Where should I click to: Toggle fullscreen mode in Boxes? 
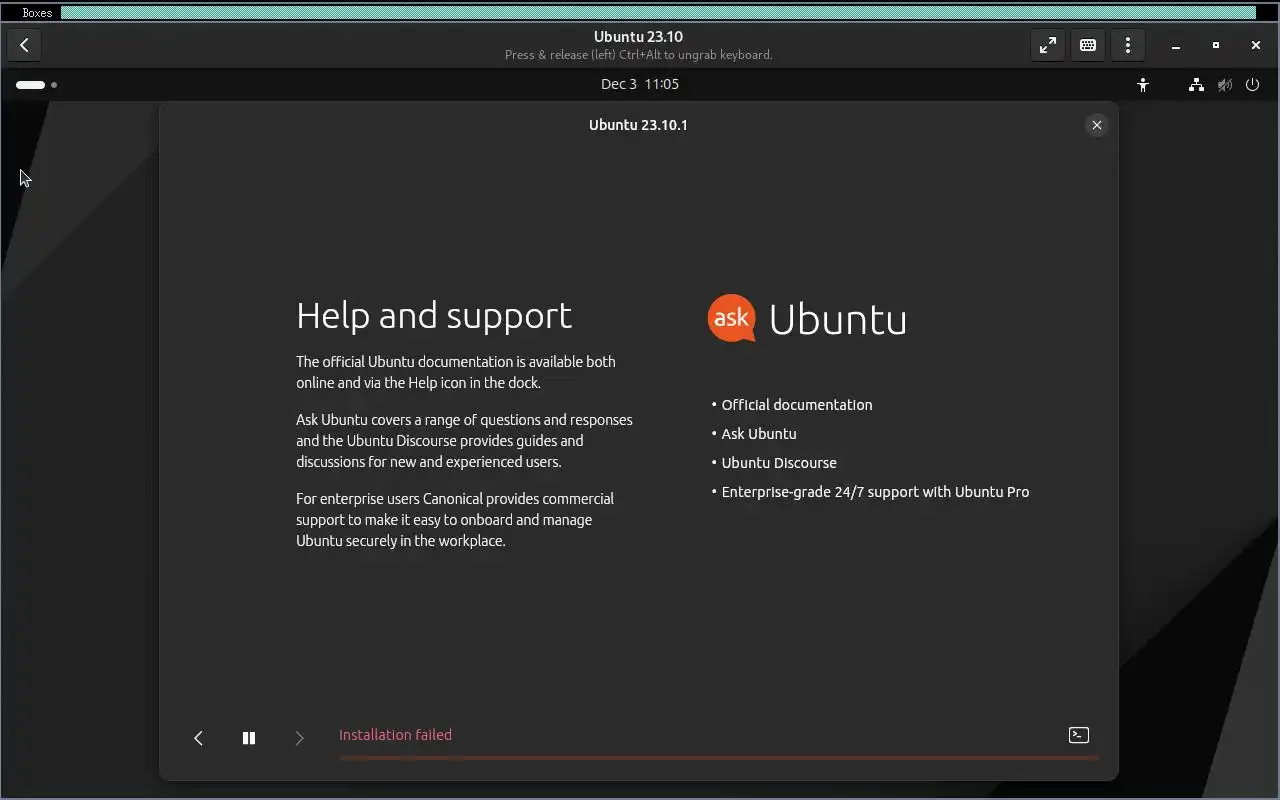point(1047,45)
